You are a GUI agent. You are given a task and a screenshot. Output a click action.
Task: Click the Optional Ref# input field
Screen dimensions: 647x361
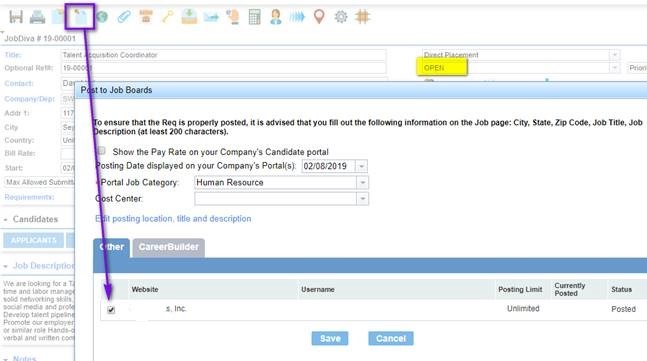pos(223,68)
